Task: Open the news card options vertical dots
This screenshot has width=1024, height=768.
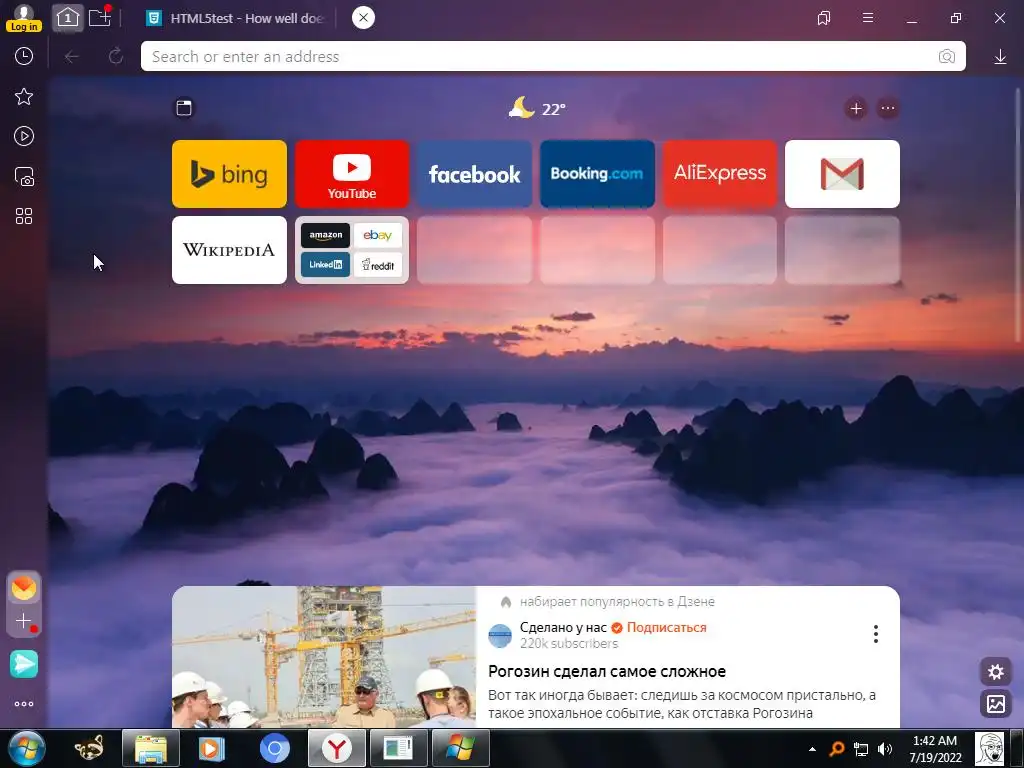Action: pyautogui.click(x=876, y=633)
